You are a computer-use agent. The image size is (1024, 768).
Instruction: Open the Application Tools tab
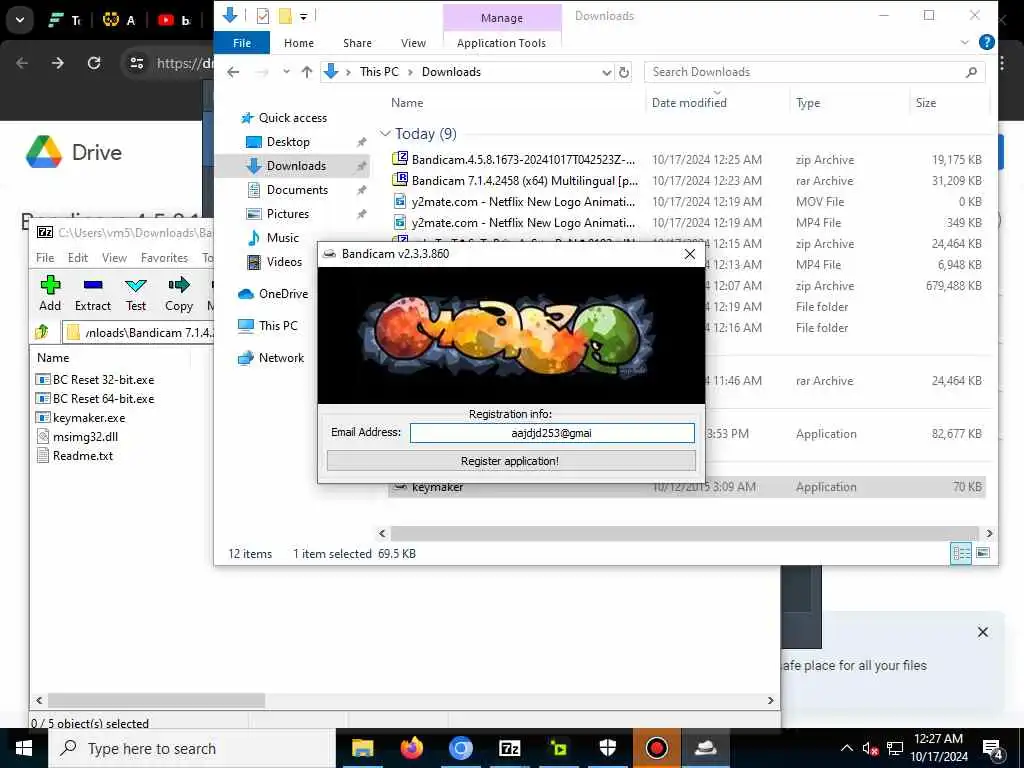coord(502,43)
